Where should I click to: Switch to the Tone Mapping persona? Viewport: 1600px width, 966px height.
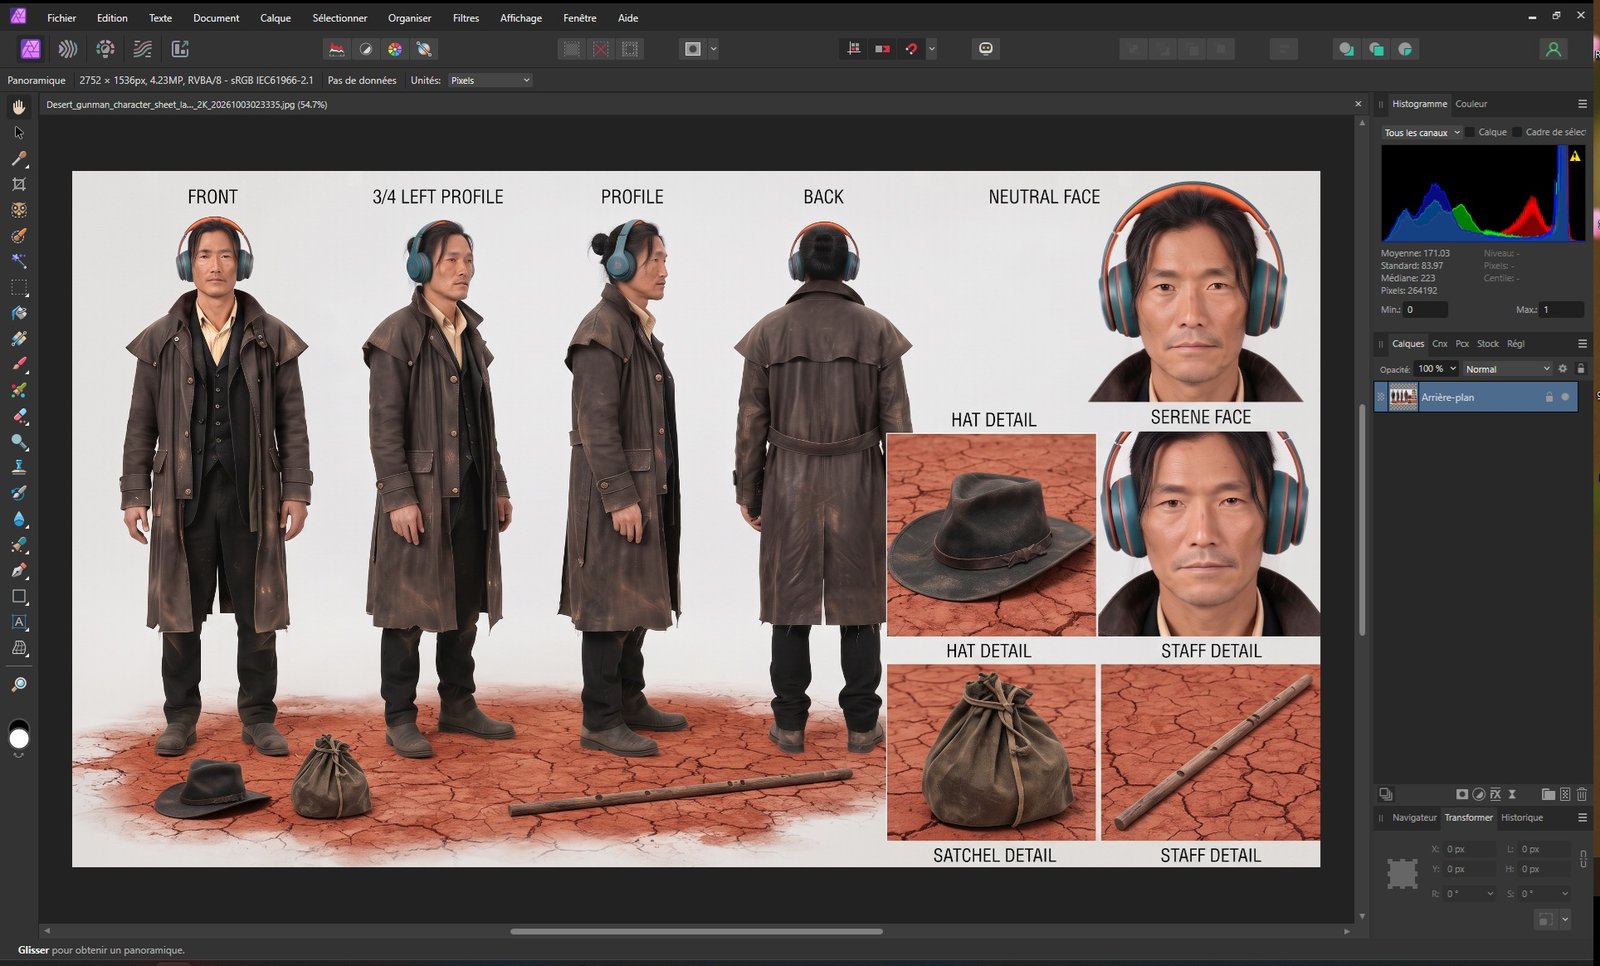tap(143, 49)
